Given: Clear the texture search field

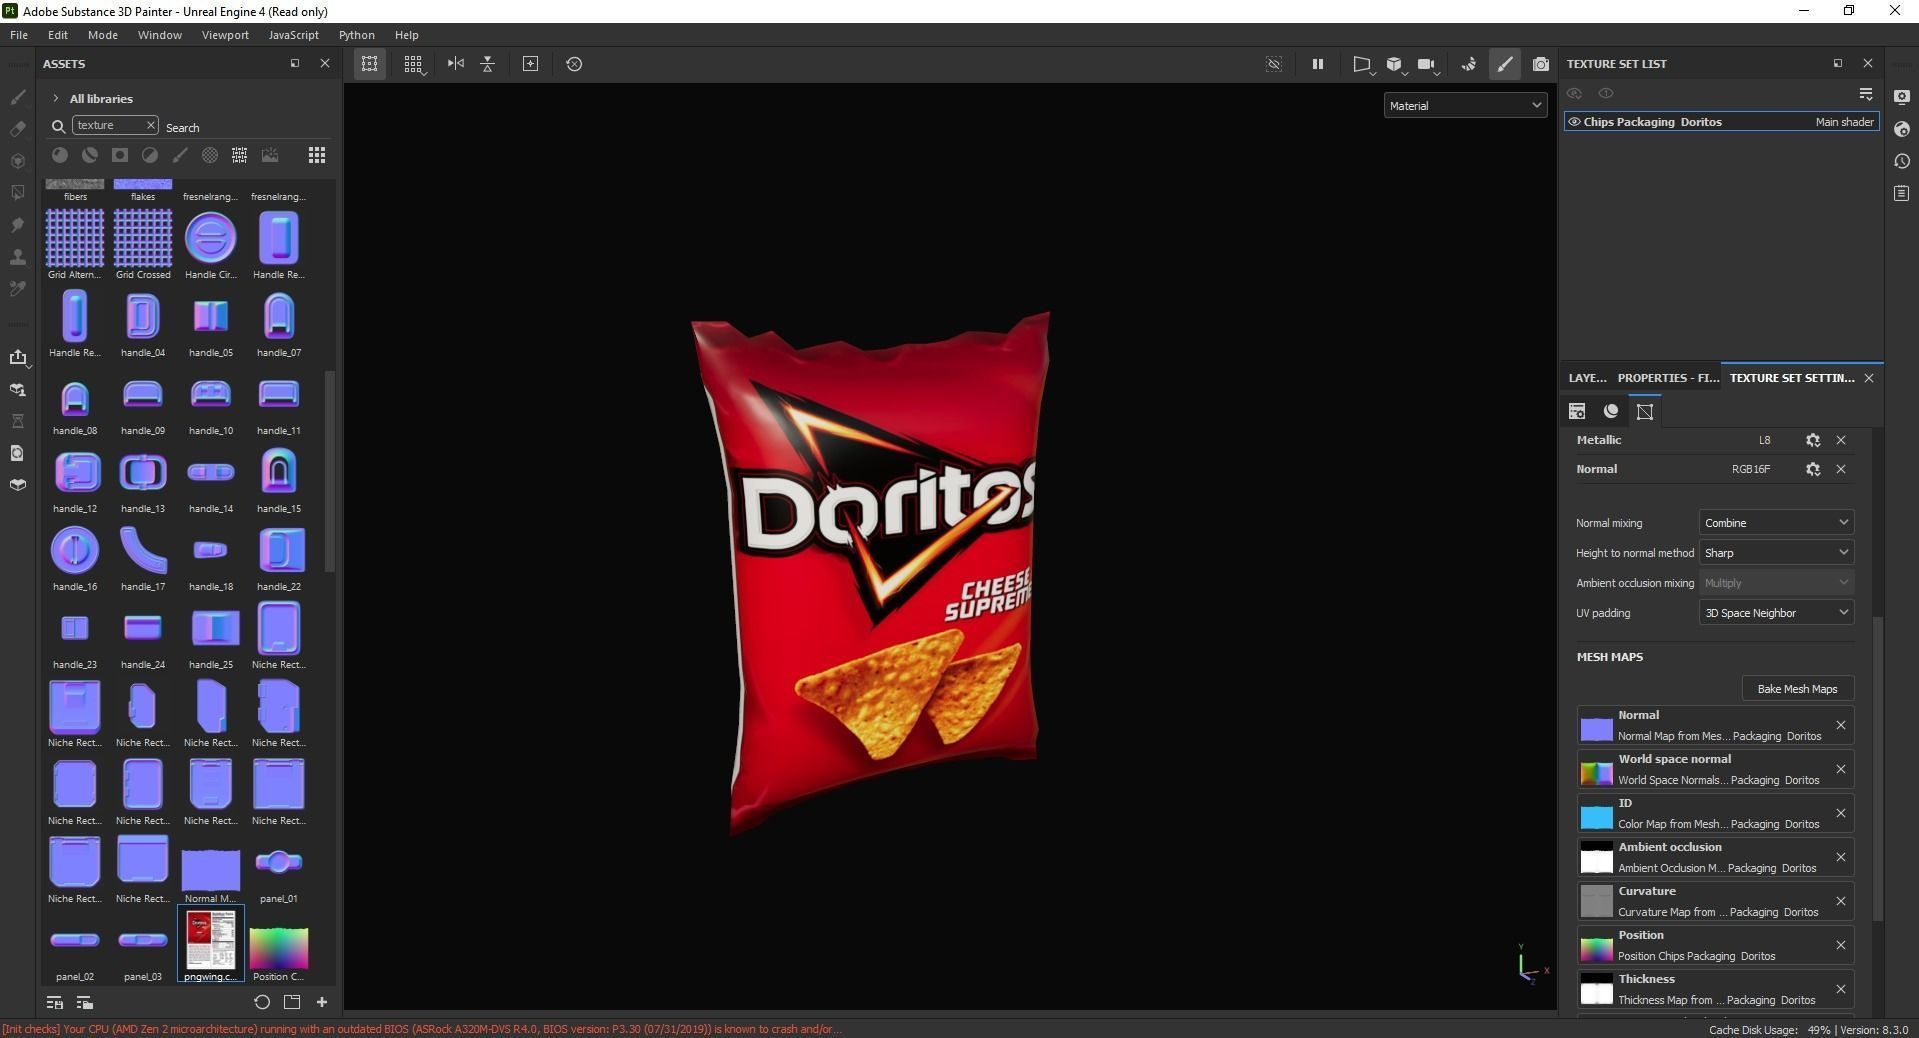Looking at the screenshot, I should pos(150,125).
